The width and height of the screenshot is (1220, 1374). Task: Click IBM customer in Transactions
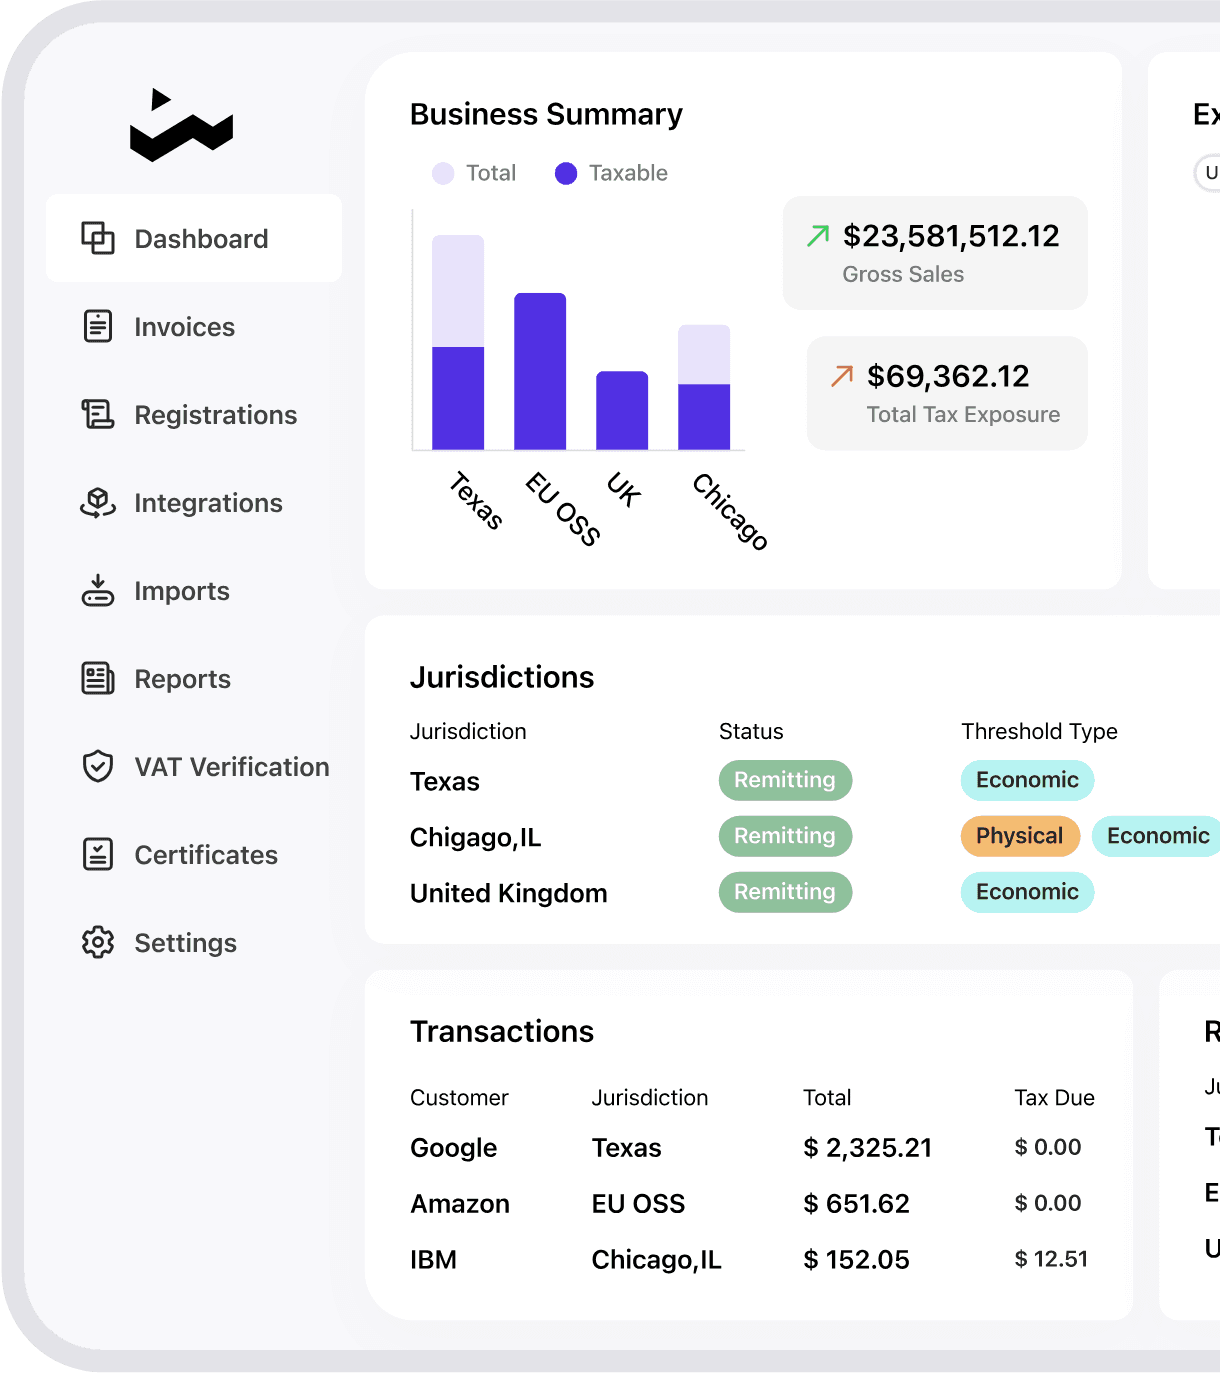point(433,1259)
